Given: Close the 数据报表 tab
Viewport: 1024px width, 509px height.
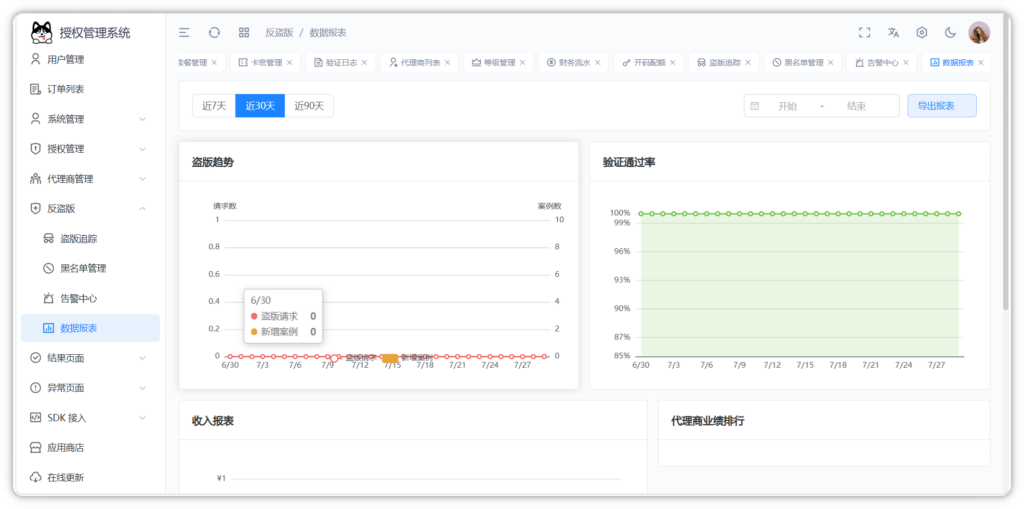Looking at the screenshot, I should 981,63.
